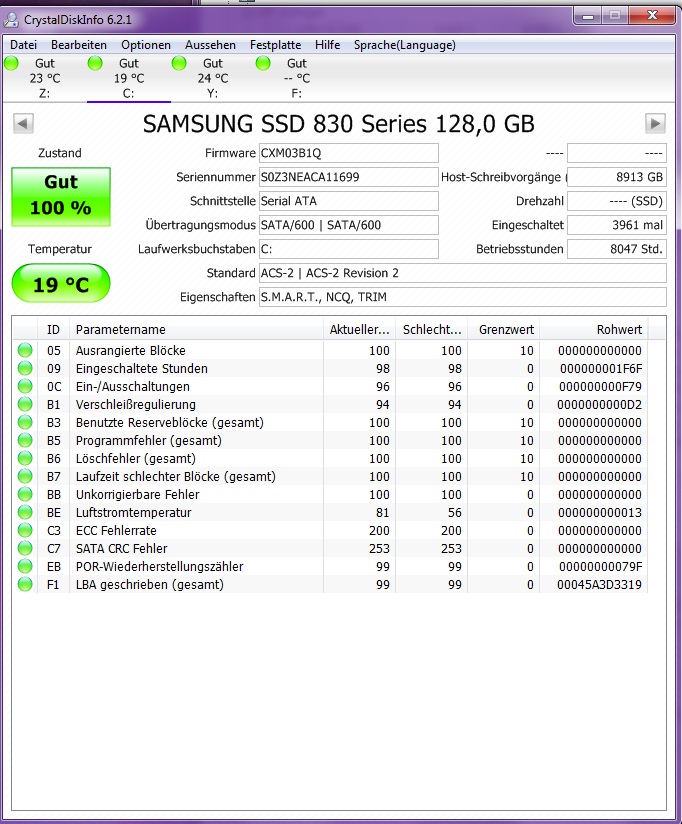The image size is (682, 824).
Task: Click the Eigenschaften field S.M.A.R.T., NCQ, TRIM
Action: pos(462,297)
